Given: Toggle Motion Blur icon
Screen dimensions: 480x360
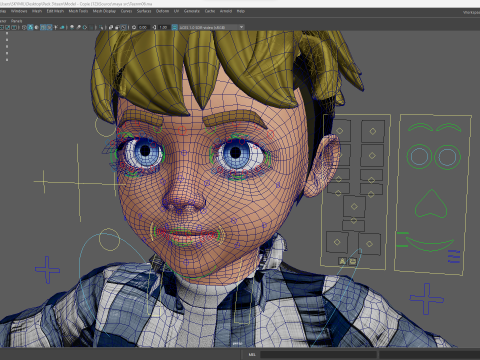Looking at the screenshot, I should point(79,27).
